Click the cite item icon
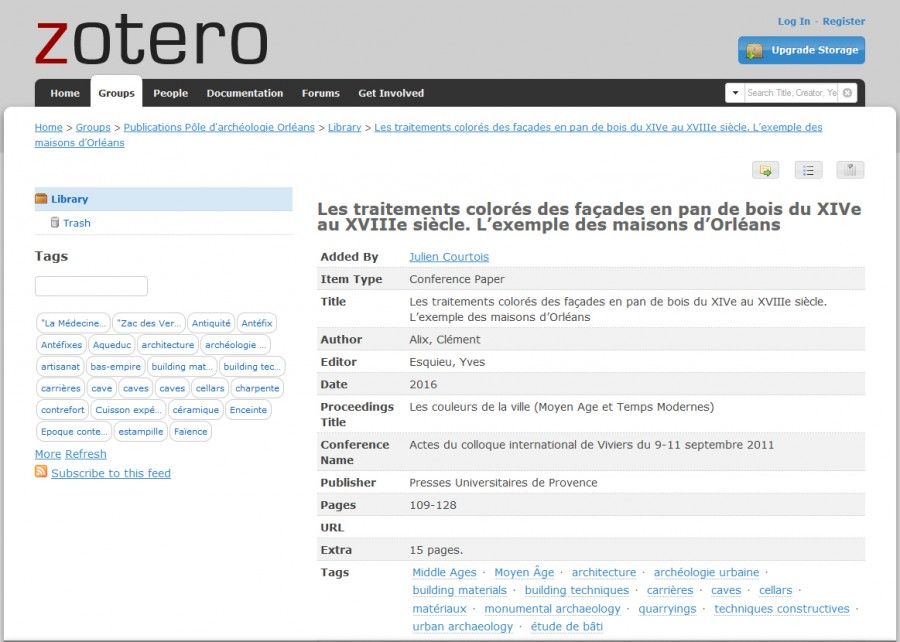 pyautogui.click(x=849, y=170)
